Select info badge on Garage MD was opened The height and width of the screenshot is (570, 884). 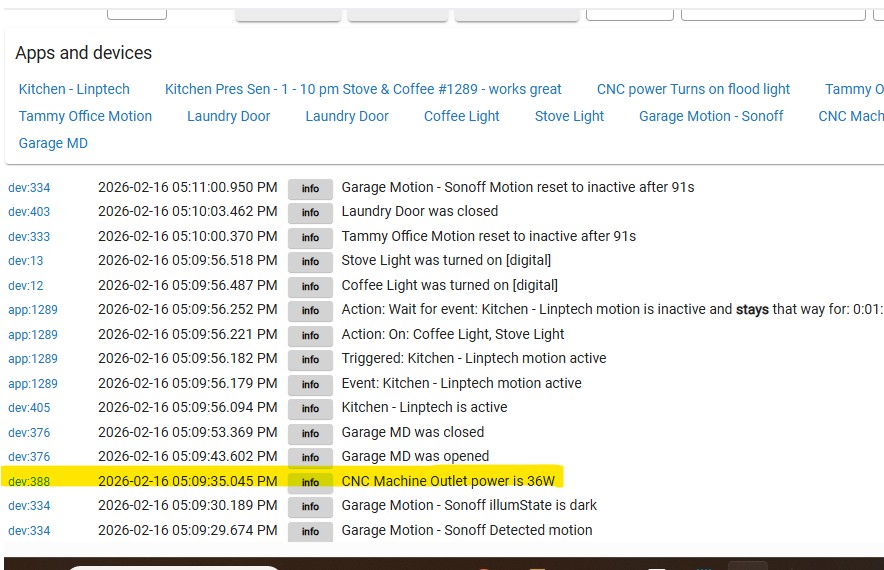click(310, 457)
